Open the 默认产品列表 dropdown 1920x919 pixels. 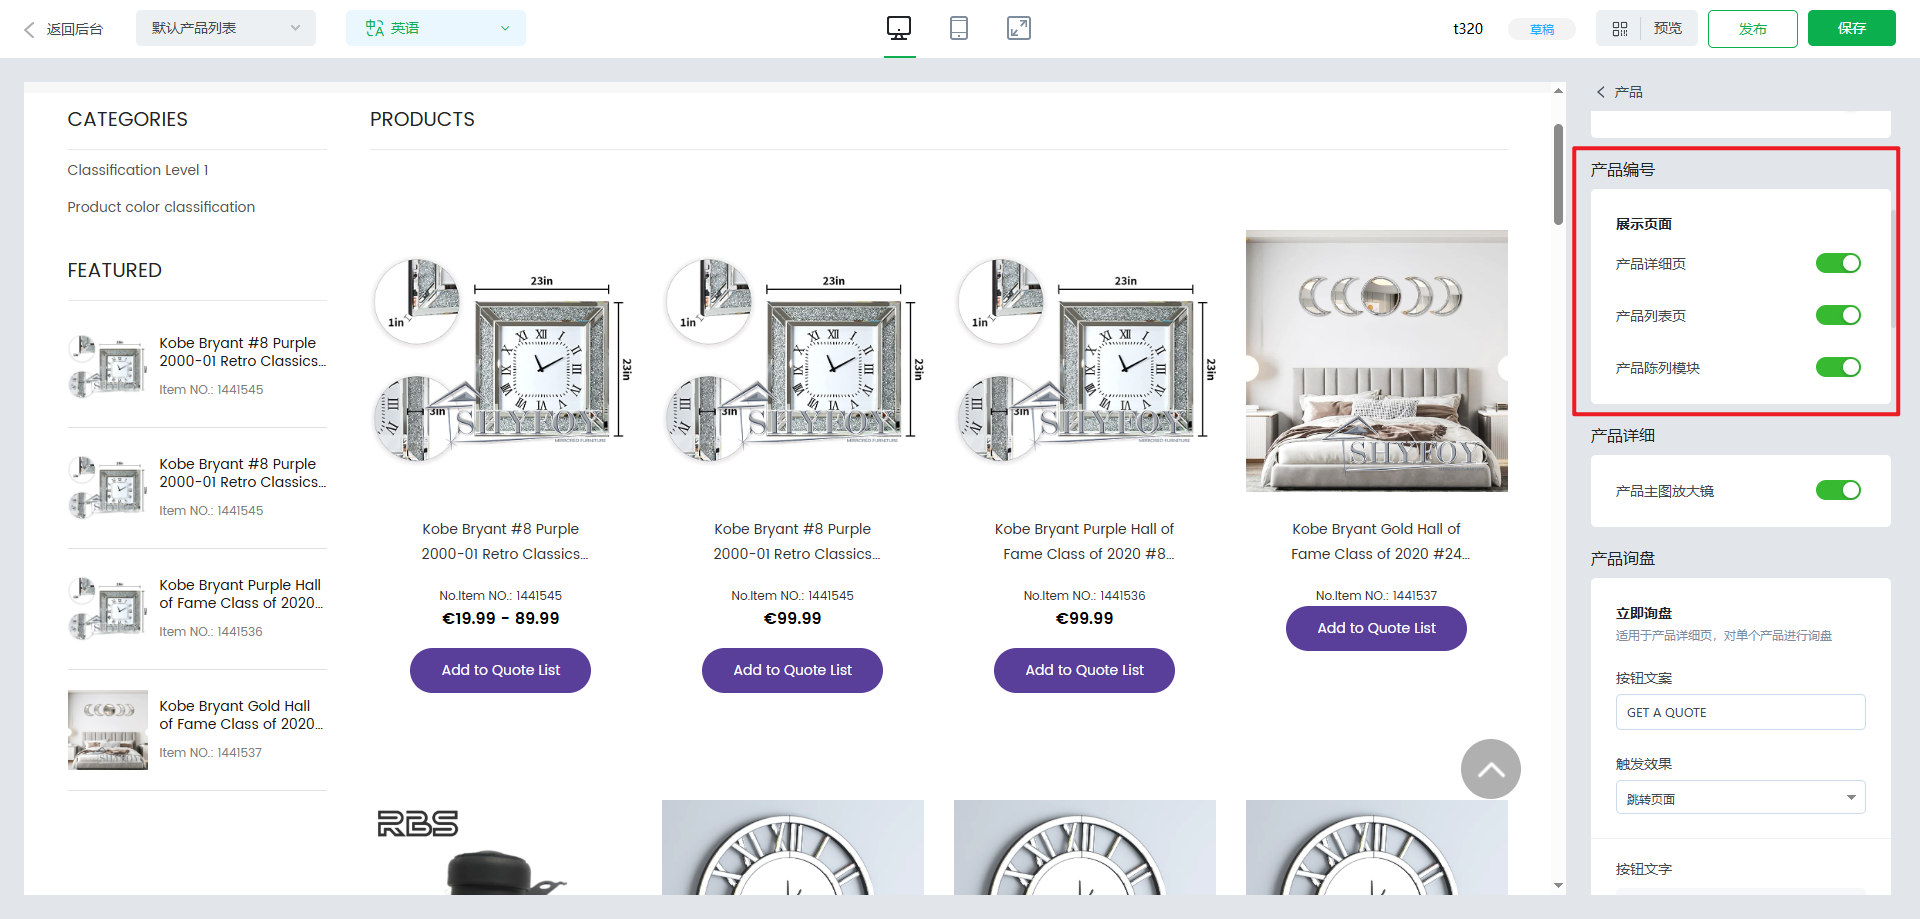point(225,28)
